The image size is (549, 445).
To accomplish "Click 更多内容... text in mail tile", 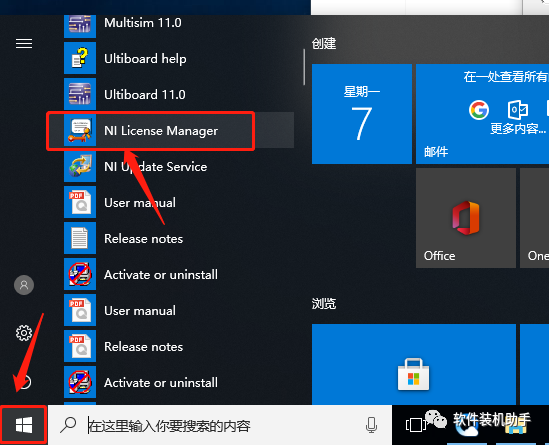I will pos(518,129).
